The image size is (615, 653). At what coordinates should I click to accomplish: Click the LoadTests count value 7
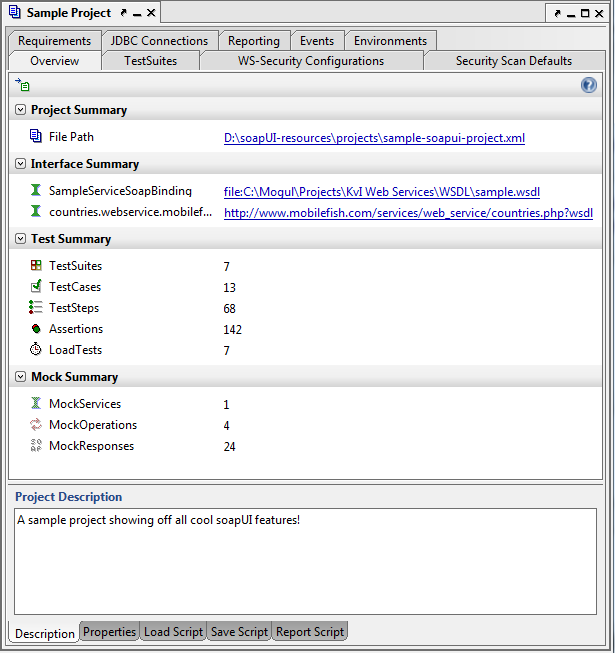point(227,351)
